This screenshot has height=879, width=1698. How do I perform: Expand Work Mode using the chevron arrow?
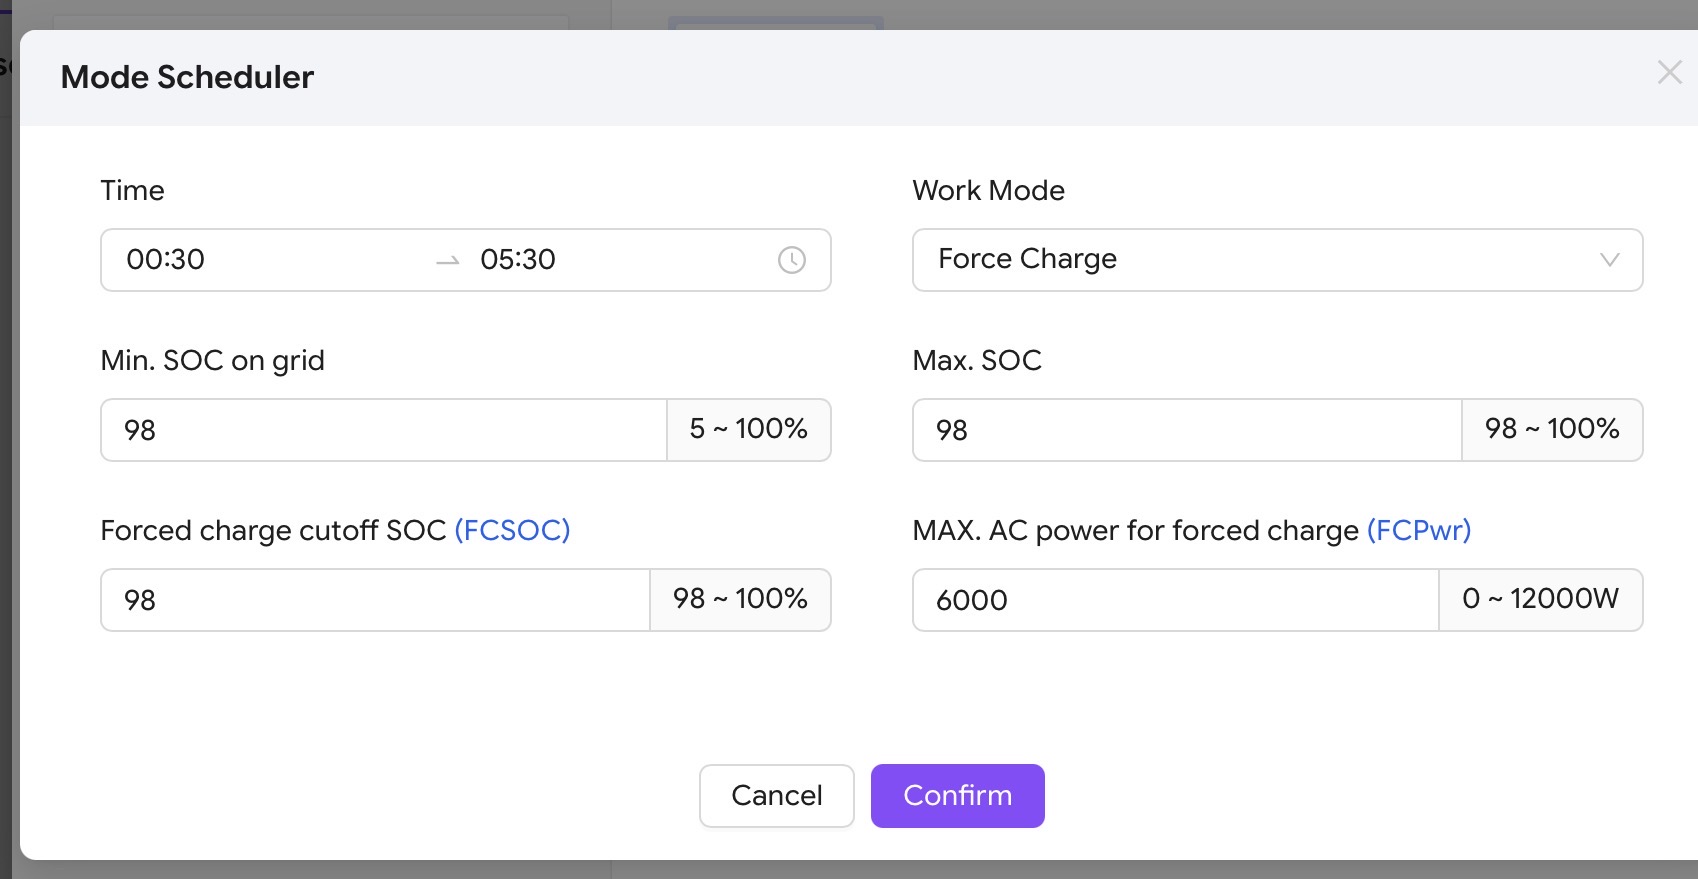point(1609,260)
